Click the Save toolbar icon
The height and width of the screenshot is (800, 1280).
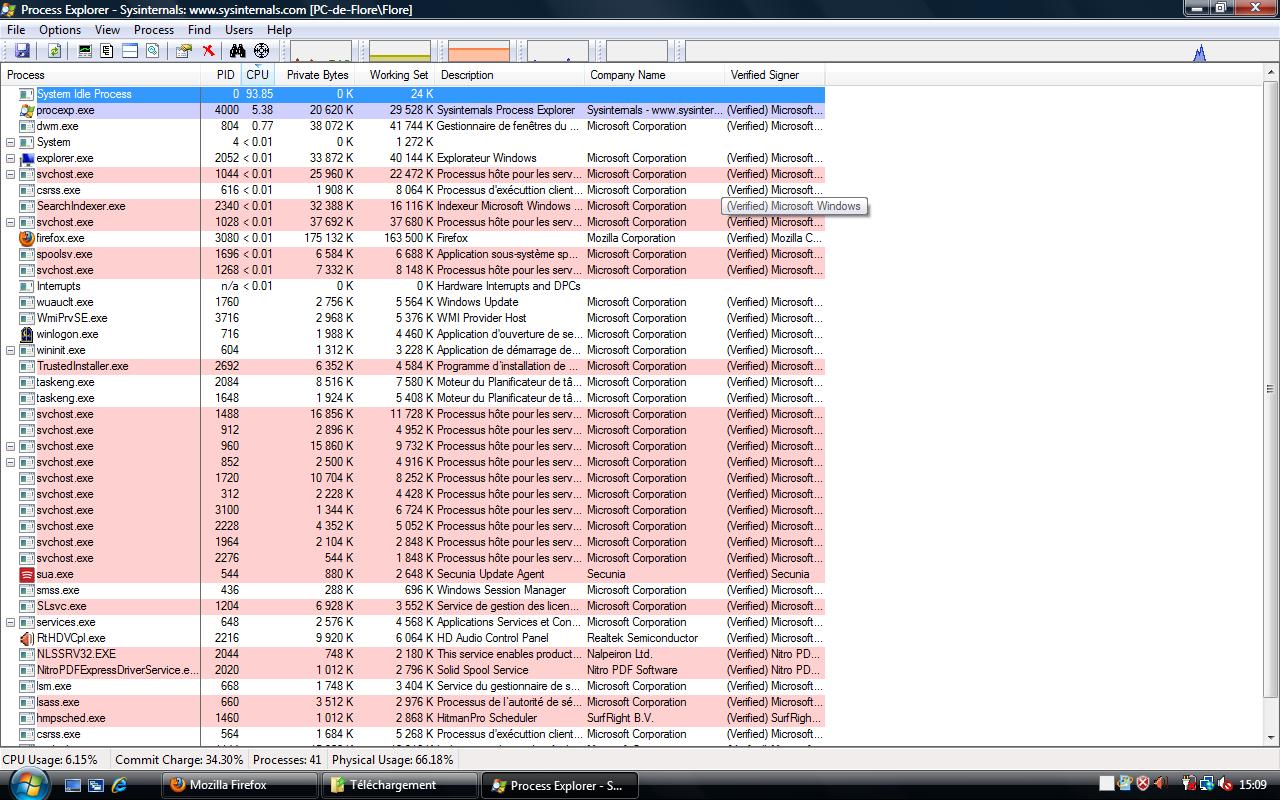(22, 50)
